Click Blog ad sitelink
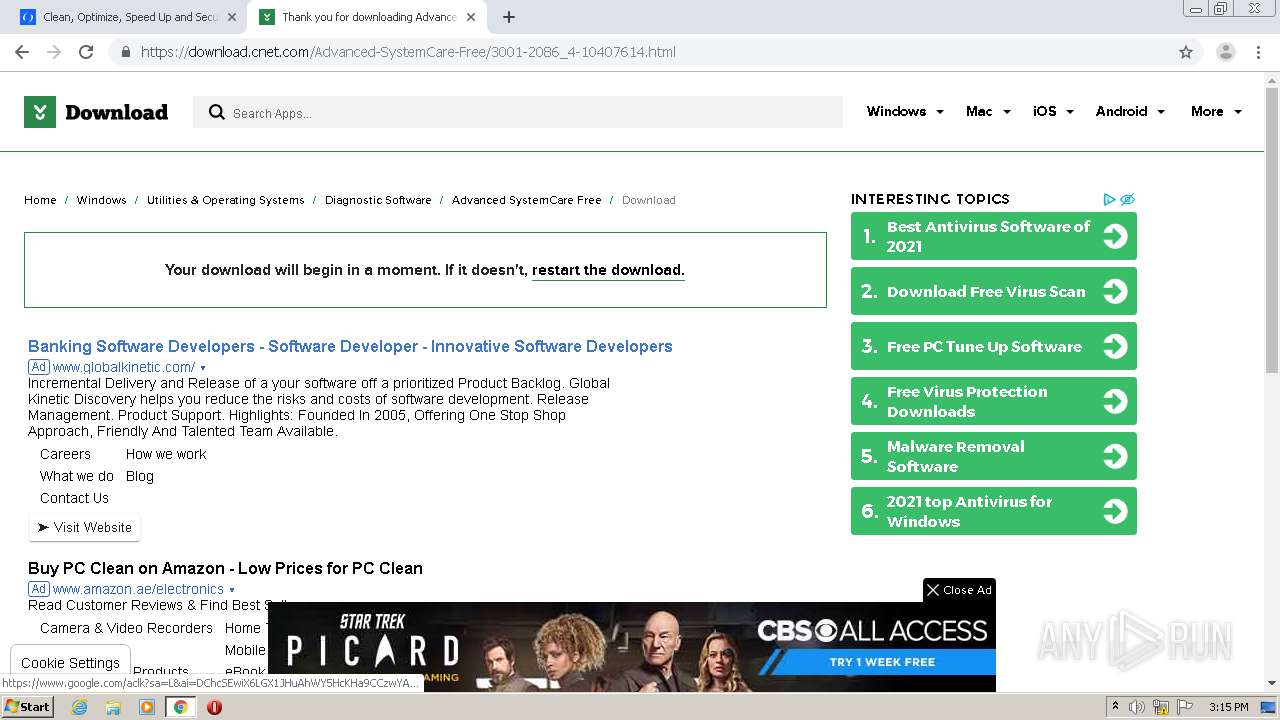 140,476
